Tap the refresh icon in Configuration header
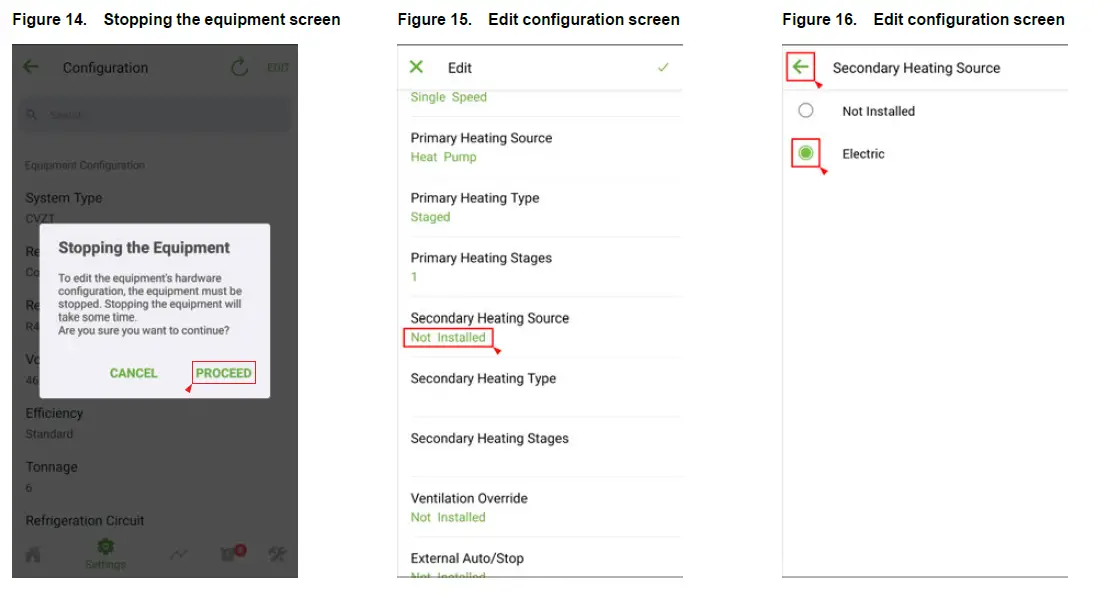This screenshot has width=1115, height=596. pyautogui.click(x=239, y=67)
